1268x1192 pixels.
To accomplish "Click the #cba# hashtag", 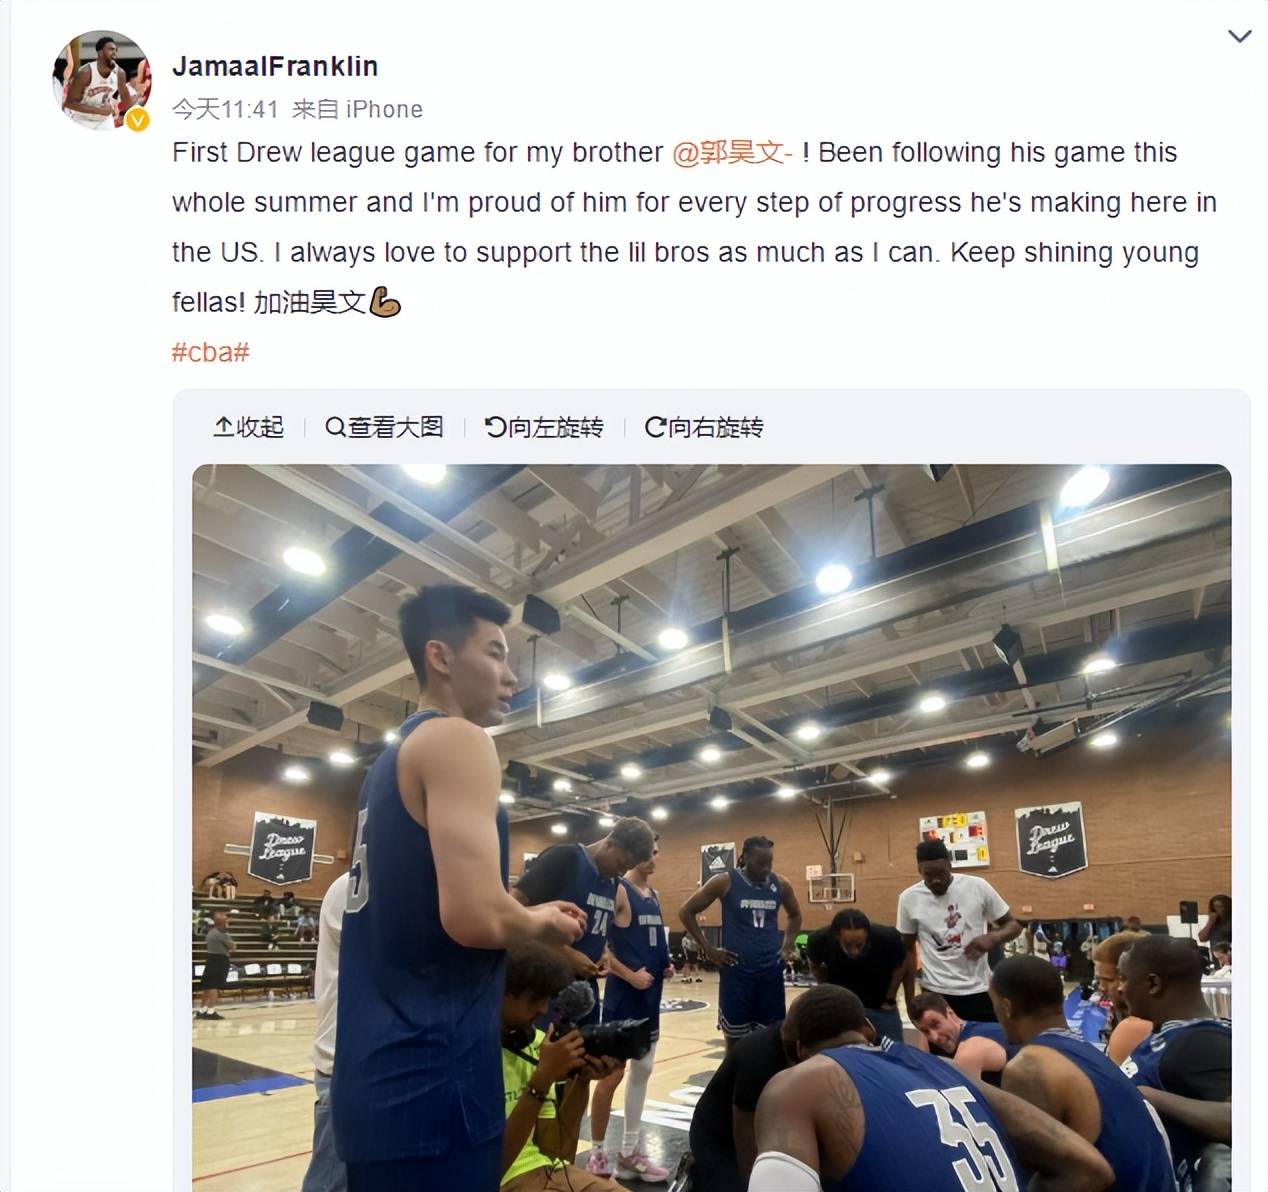I will [x=210, y=352].
